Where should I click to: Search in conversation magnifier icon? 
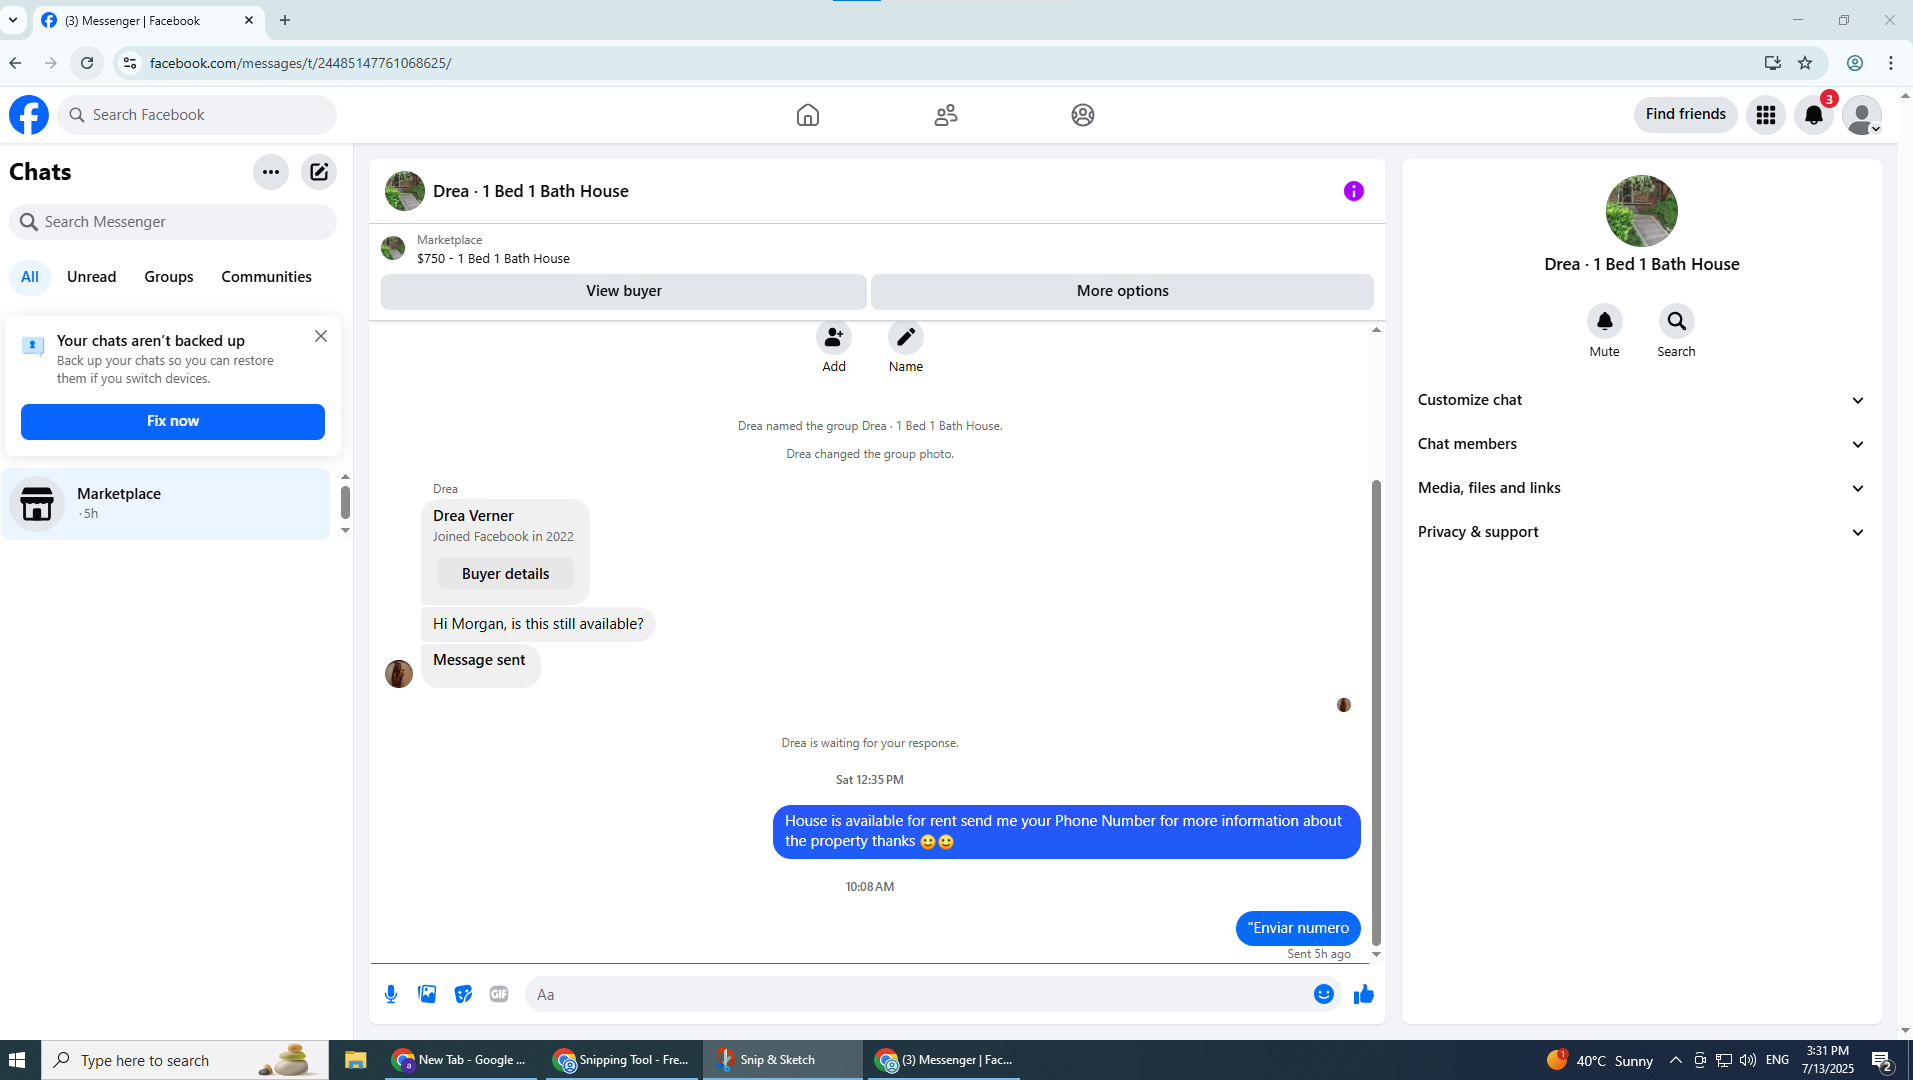click(1677, 321)
